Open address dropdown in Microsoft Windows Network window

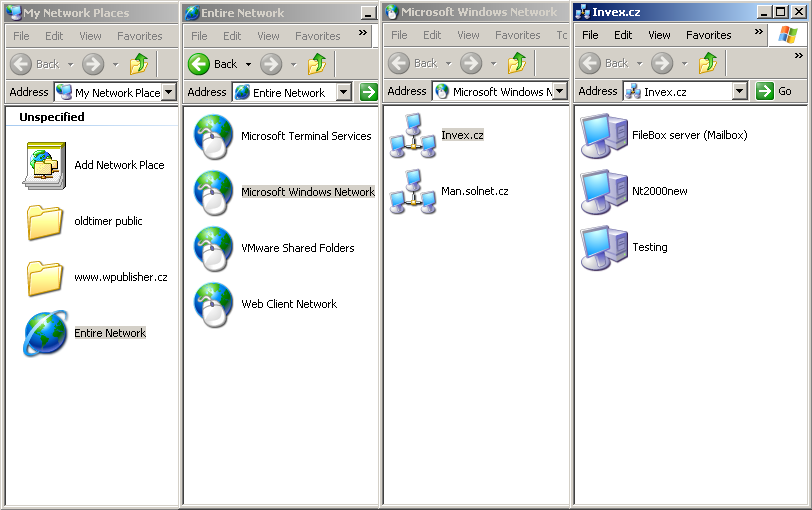click(559, 91)
